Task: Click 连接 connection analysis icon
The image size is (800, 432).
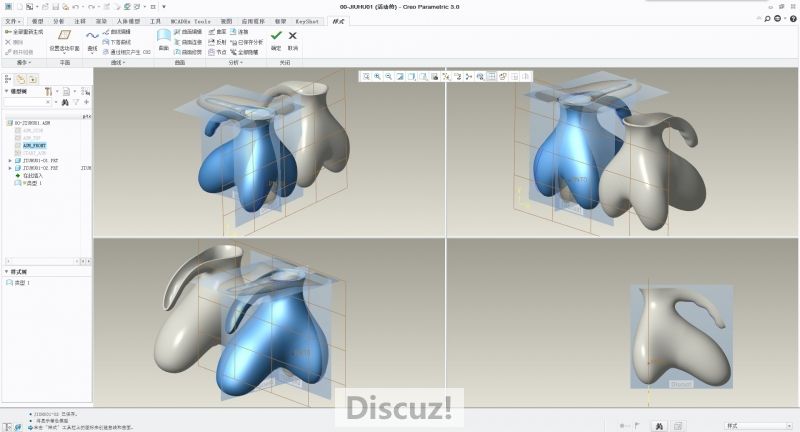Action: (239, 32)
